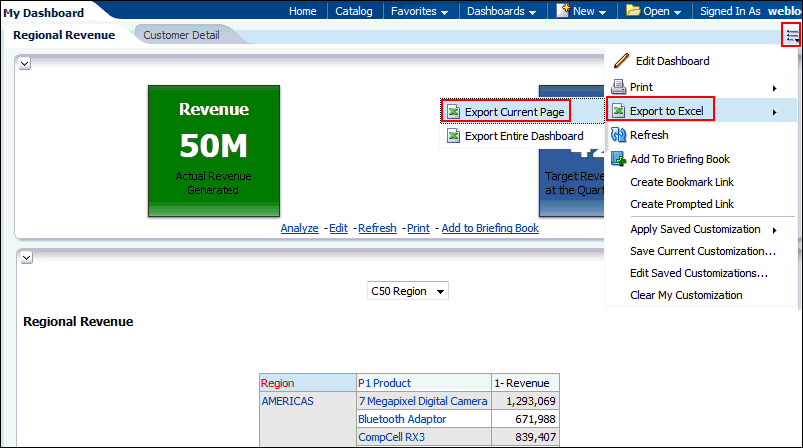This screenshot has height=448, width=803.
Task: Choose Create Prompted Link
Action: tap(682, 204)
